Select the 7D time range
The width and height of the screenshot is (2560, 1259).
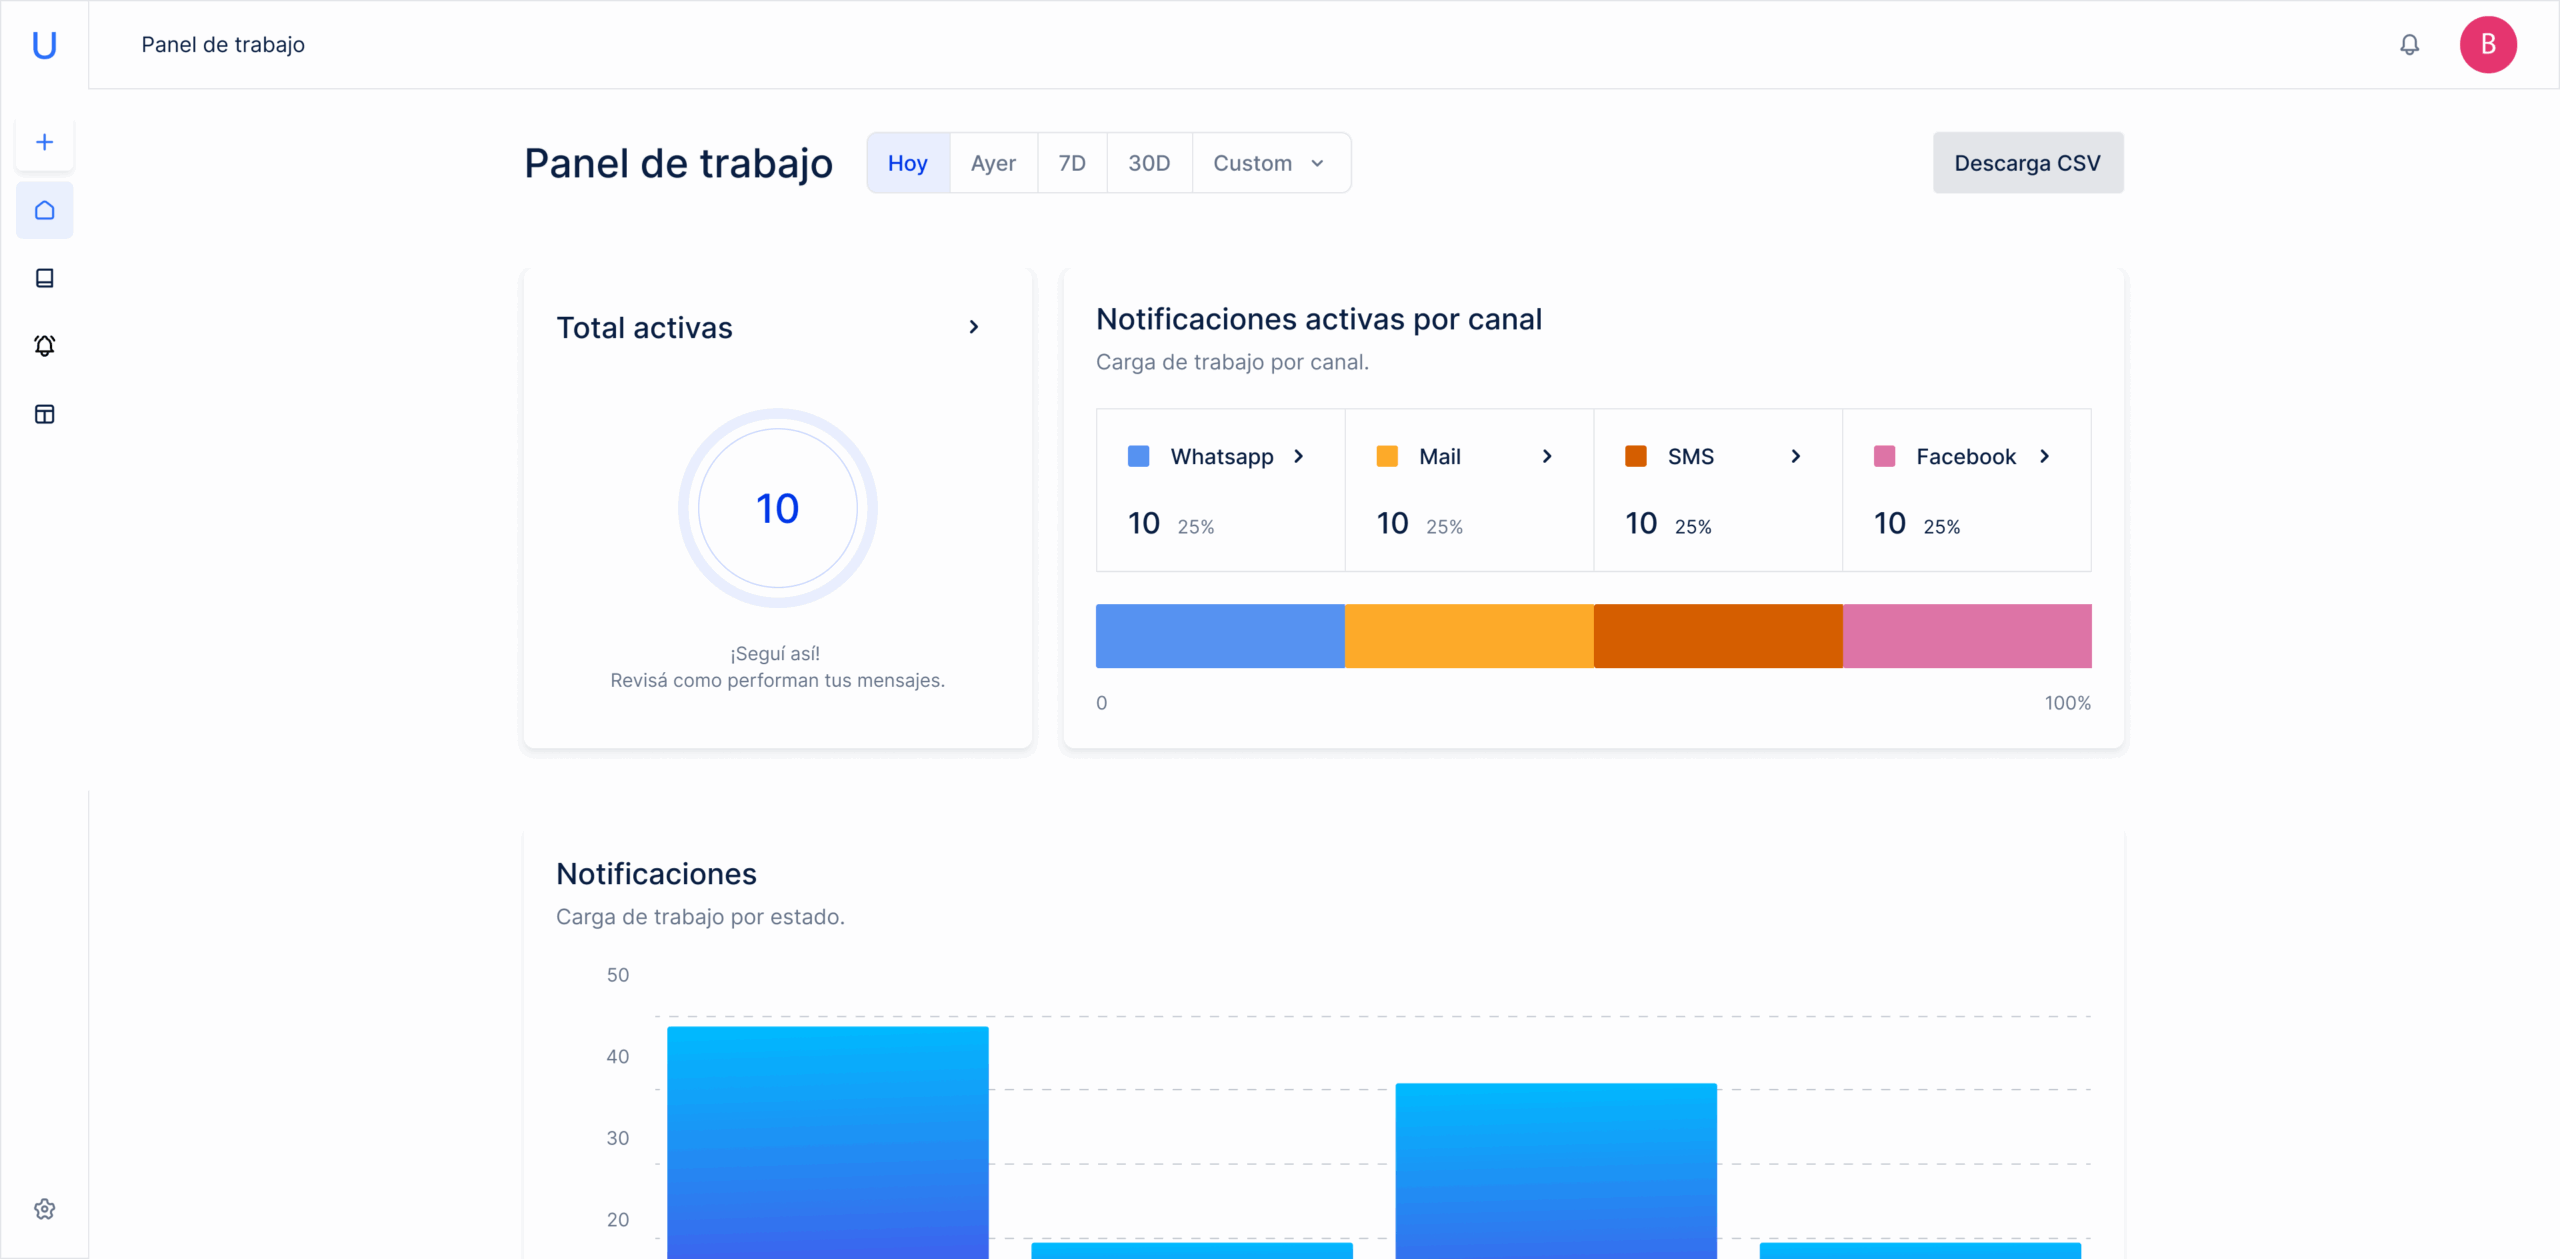1071,163
